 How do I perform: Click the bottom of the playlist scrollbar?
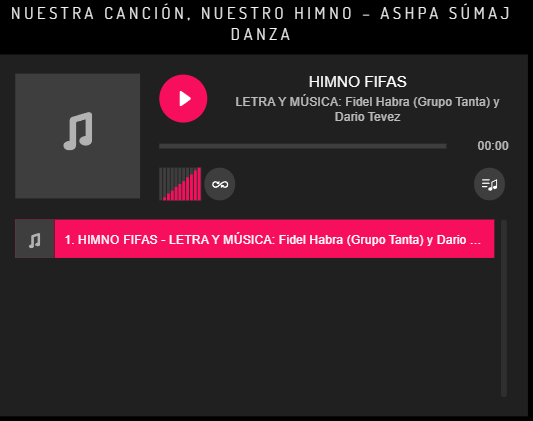[504, 391]
